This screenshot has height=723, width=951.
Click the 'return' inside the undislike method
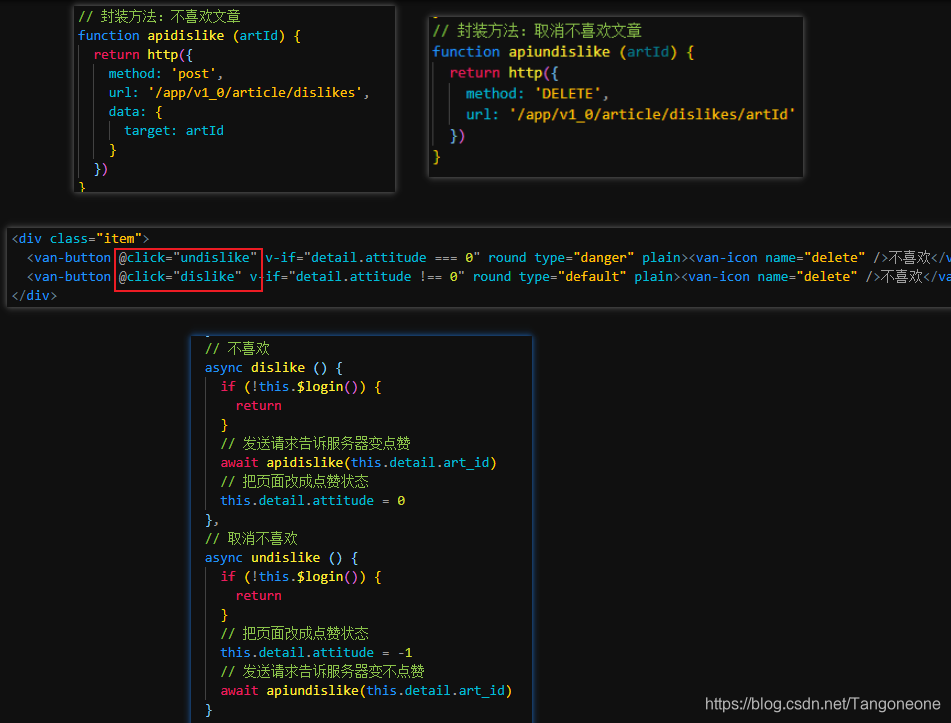tap(258, 596)
